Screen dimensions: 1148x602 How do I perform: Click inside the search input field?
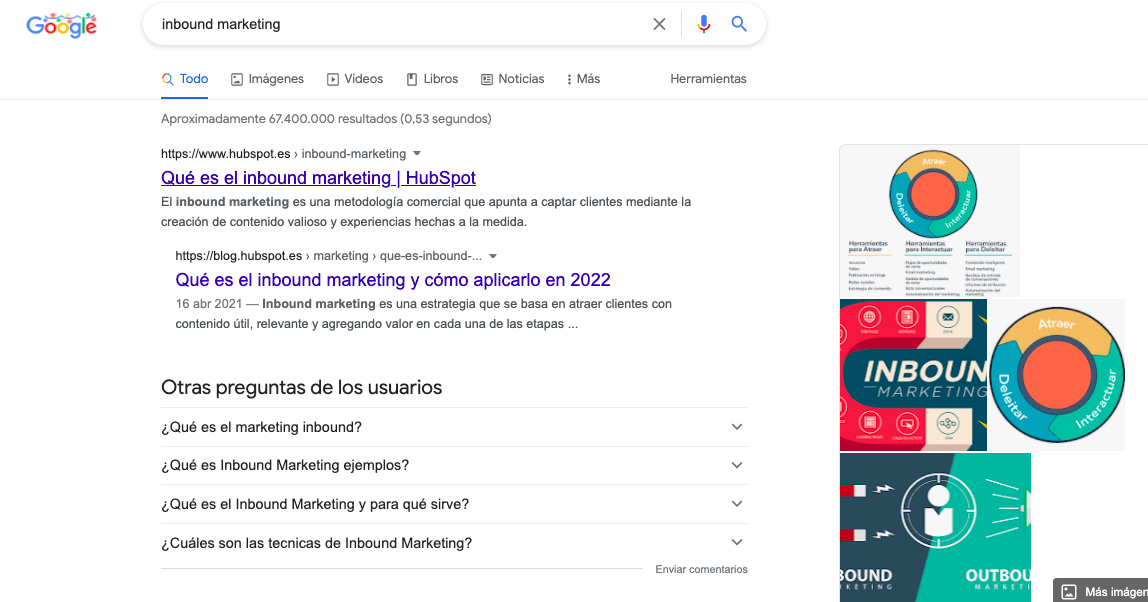pyautogui.click(x=400, y=24)
